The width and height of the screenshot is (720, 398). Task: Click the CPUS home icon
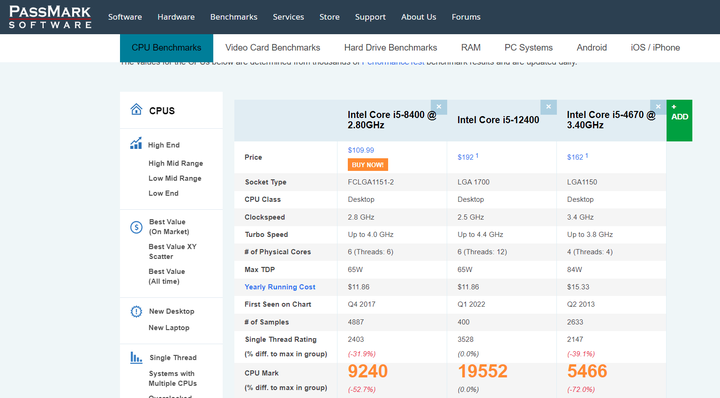coord(136,109)
